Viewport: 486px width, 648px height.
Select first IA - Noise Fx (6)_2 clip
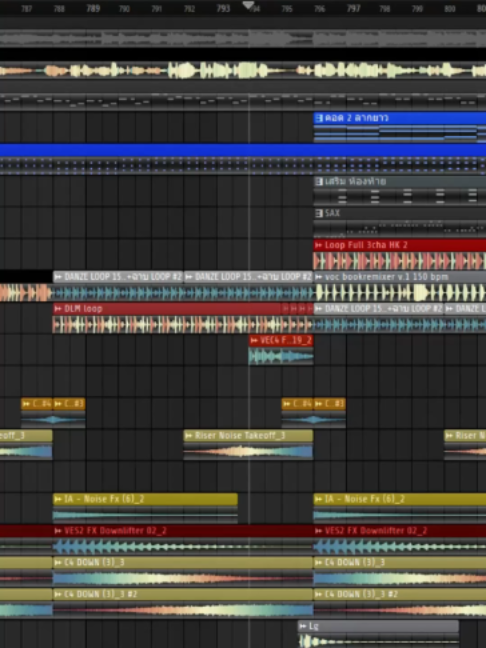click(x=145, y=508)
